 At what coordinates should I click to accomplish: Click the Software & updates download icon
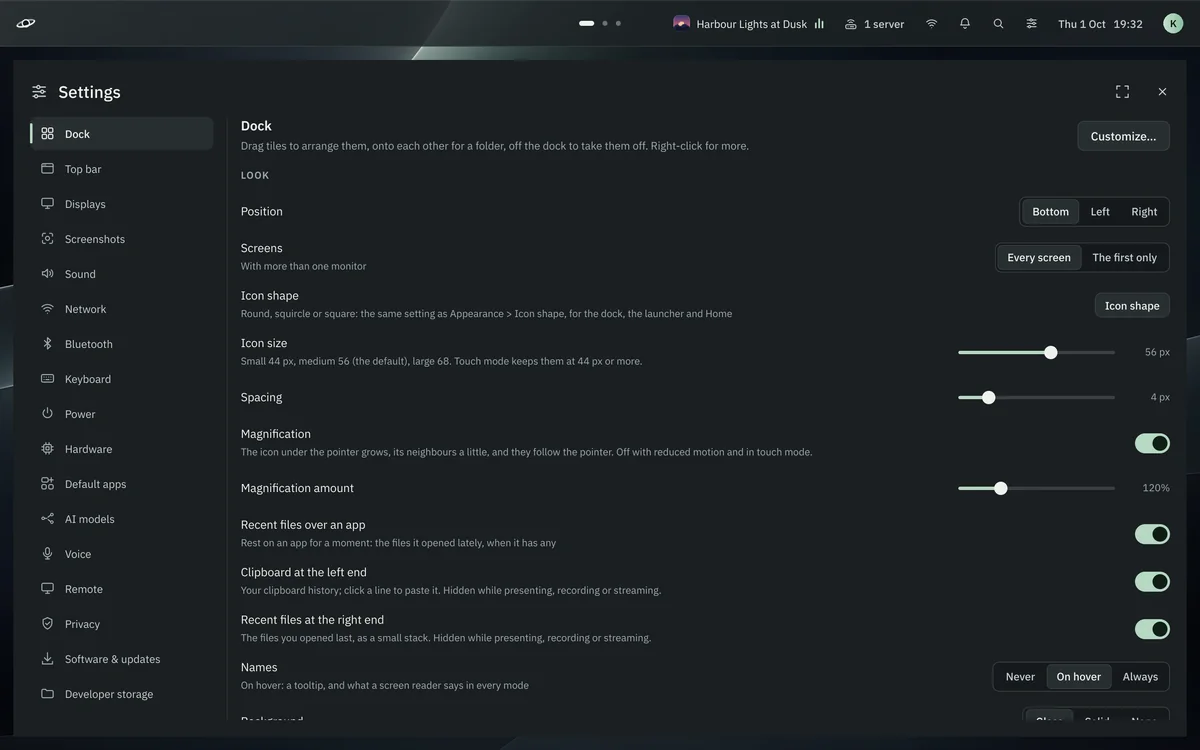pyautogui.click(x=47, y=659)
